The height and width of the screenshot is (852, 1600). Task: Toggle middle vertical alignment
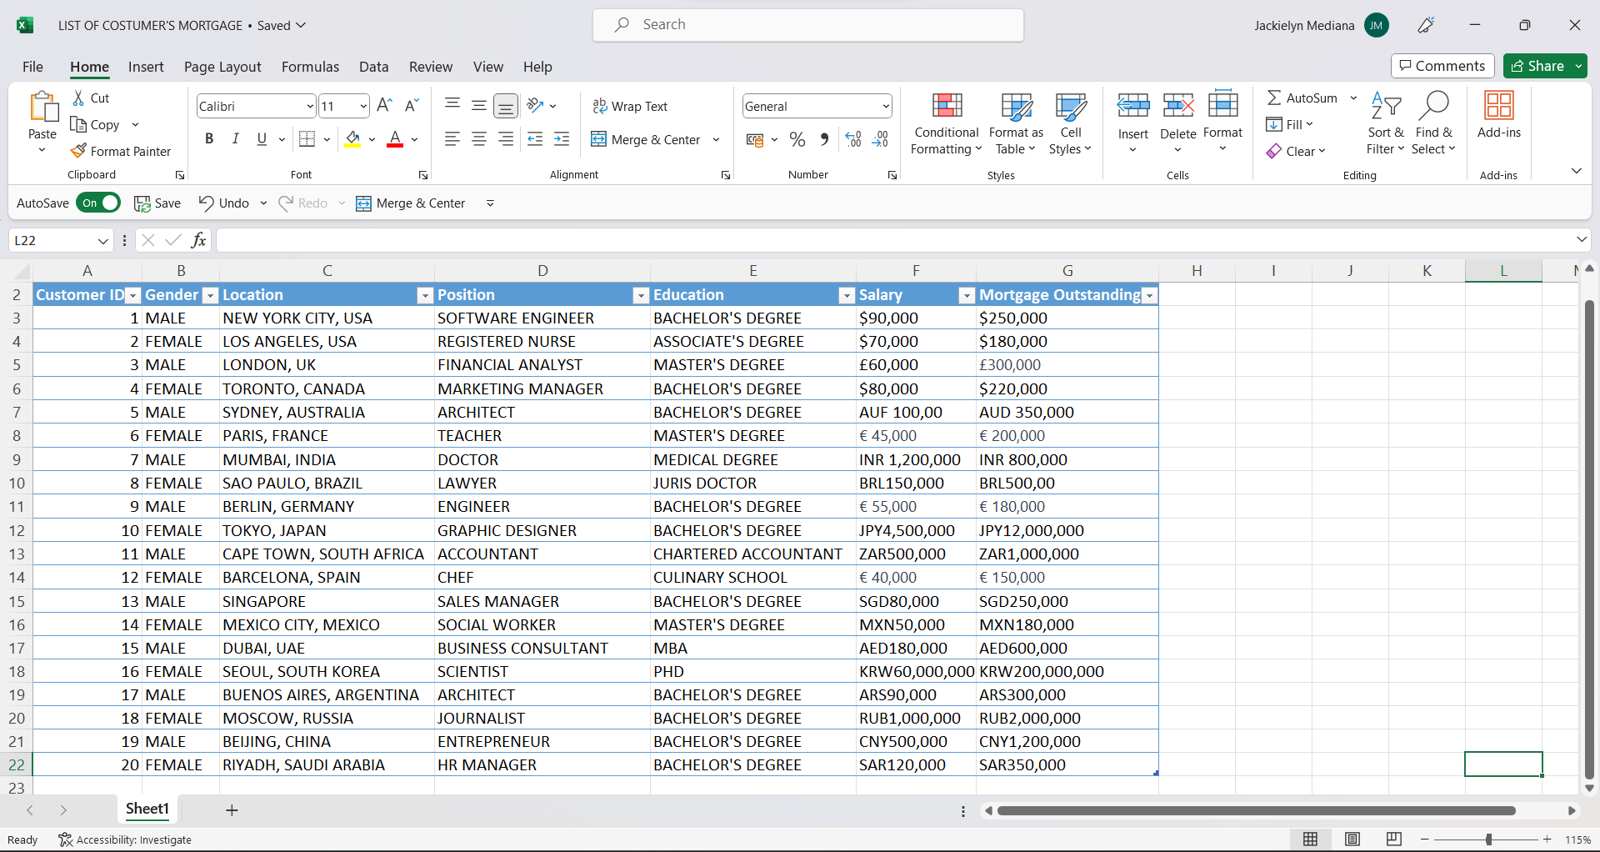tap(479, 105)
